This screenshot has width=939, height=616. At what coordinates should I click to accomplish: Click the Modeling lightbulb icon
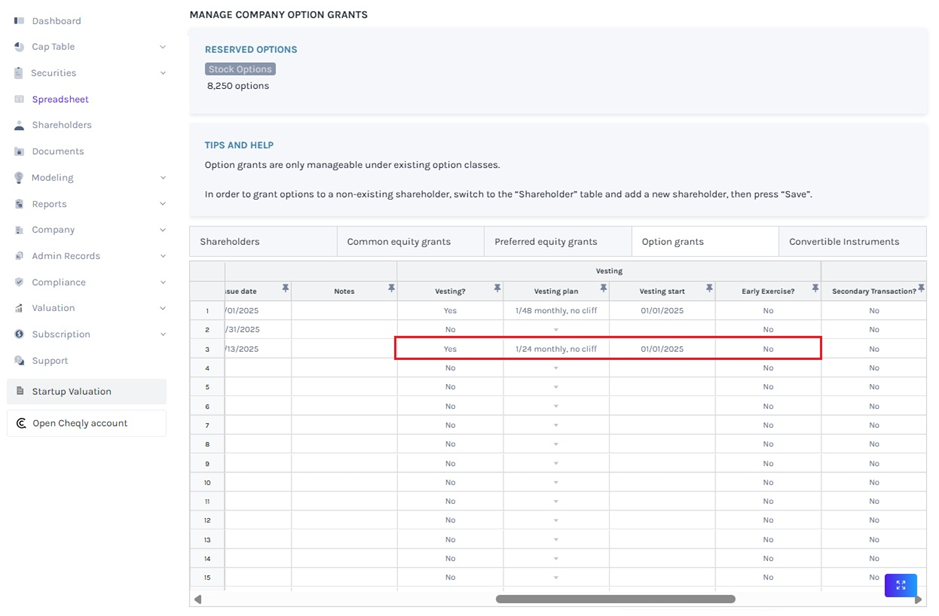(x=19, y=178)
